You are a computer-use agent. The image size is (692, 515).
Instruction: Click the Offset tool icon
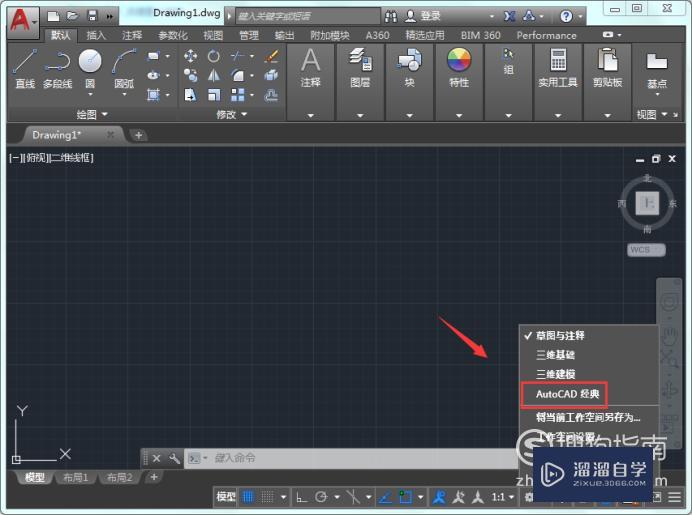coord(271,94)
